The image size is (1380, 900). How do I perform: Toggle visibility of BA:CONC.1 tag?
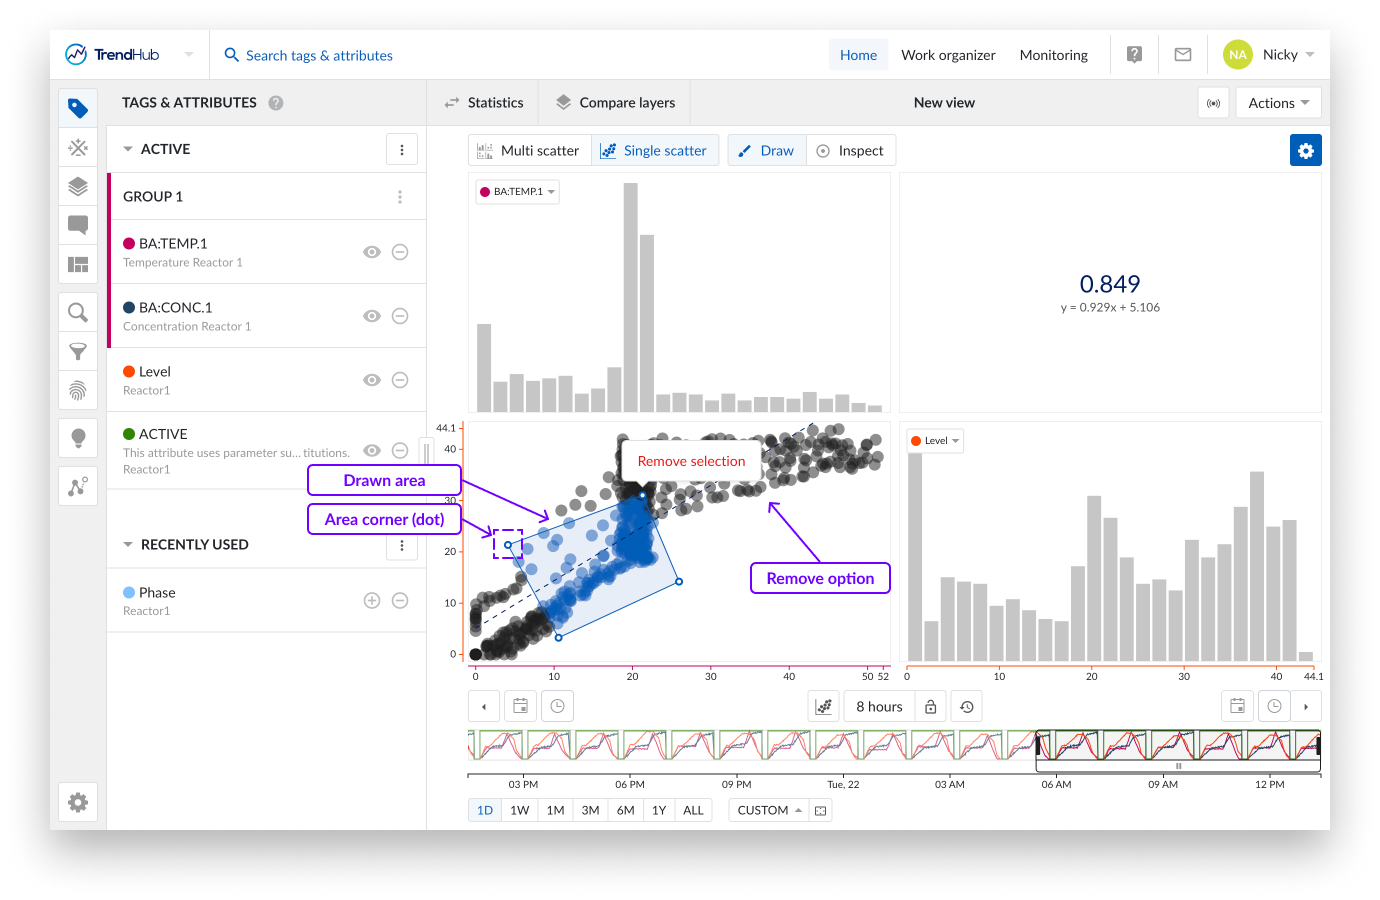372,316
